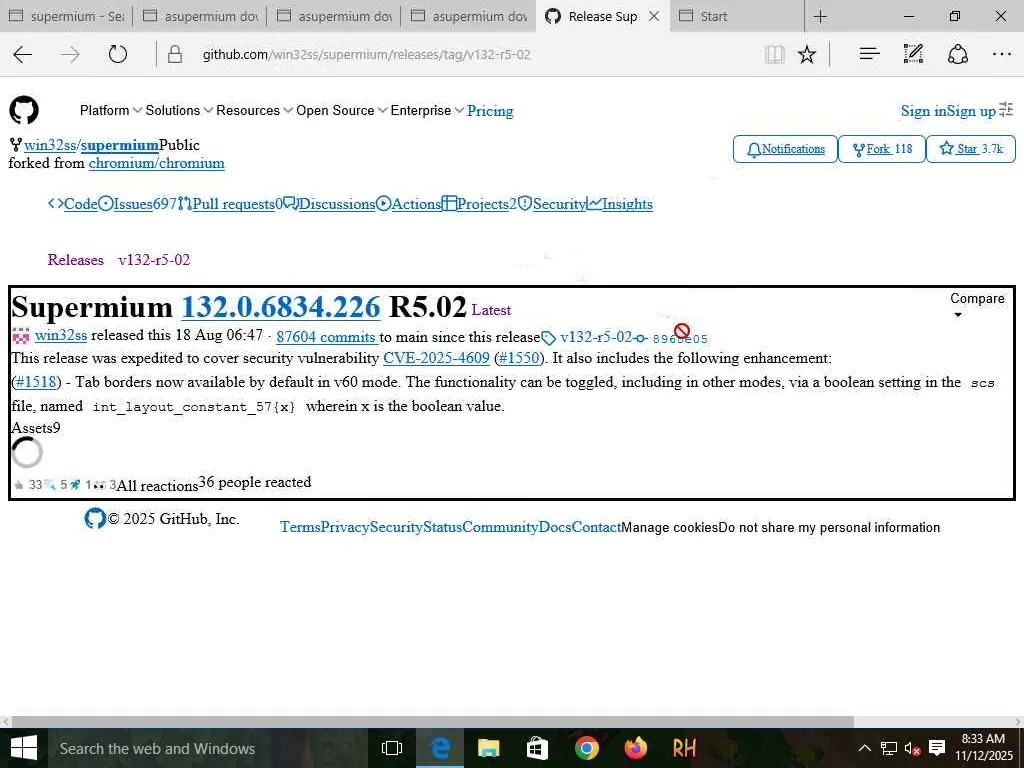Click the GitHub Octocat logo
This screenshot has width=1024, height=768.
24,110
